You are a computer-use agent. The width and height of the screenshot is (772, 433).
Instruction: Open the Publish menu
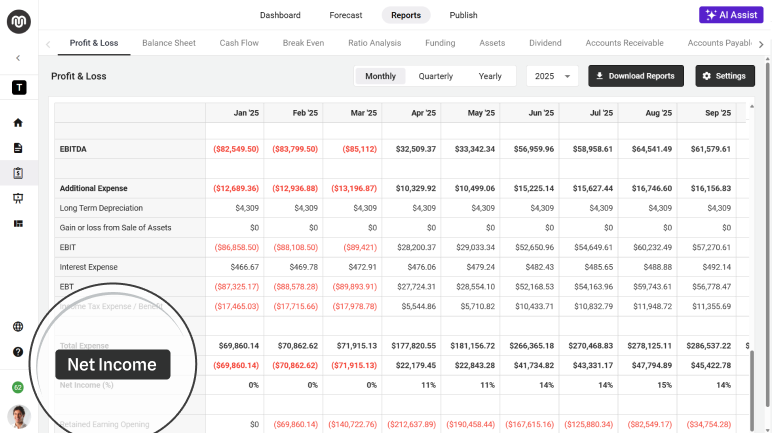463,15
